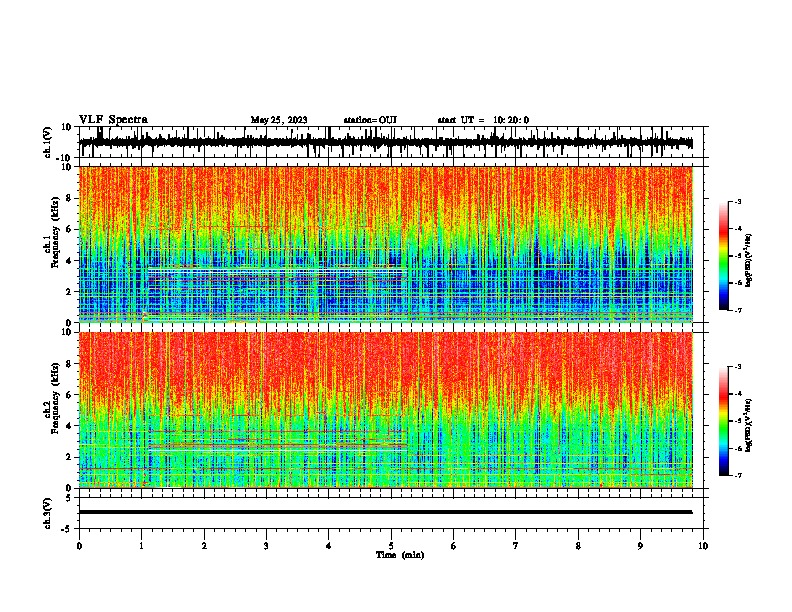Screen dimensions: 792x612
Task: Click the ch.1(V) waveform axis label
Action: (48, 142)
